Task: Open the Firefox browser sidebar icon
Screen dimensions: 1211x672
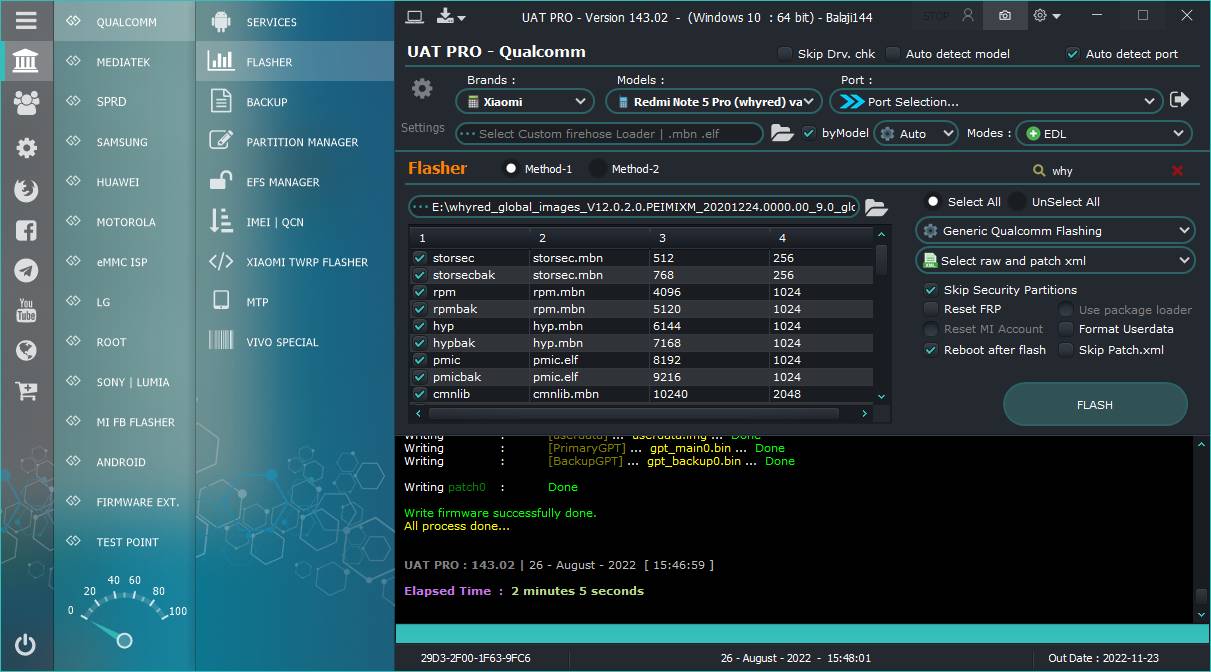Action: (x=26, y=189)
